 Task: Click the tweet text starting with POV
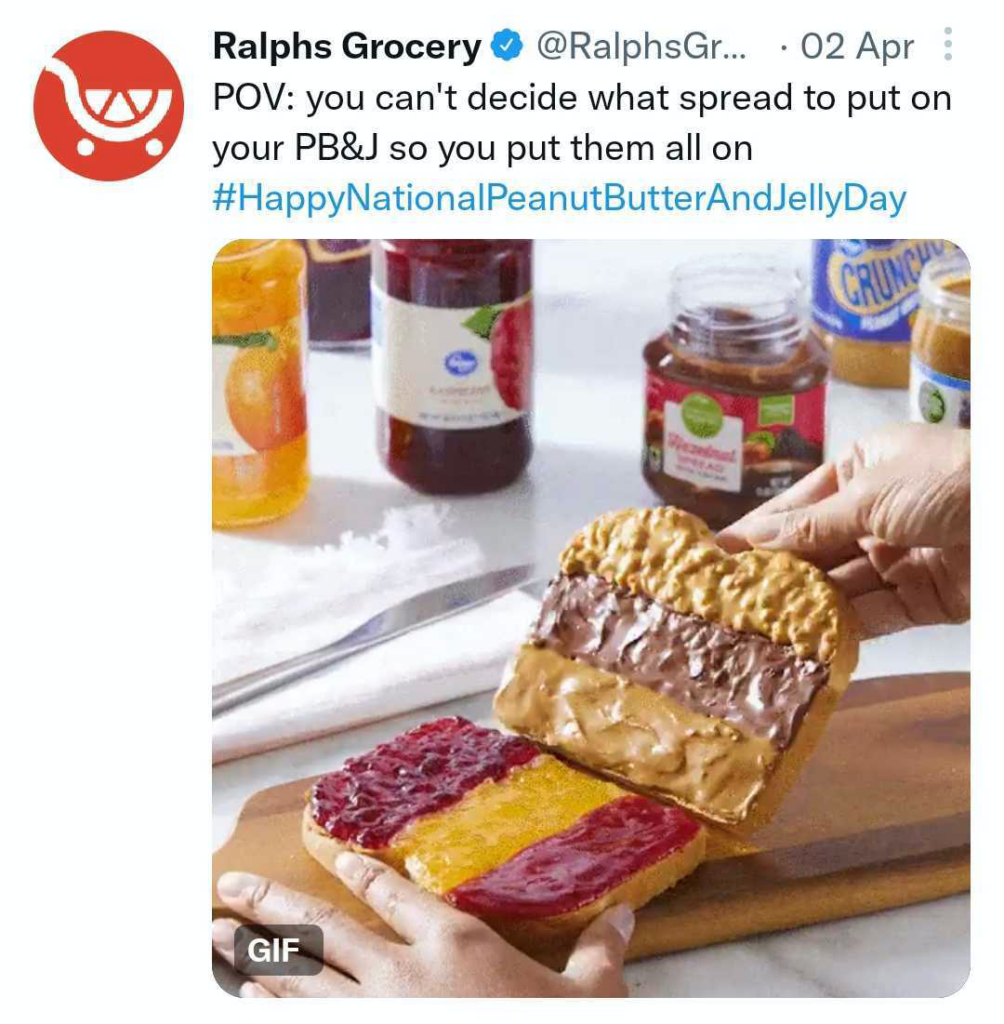(582, 122)
